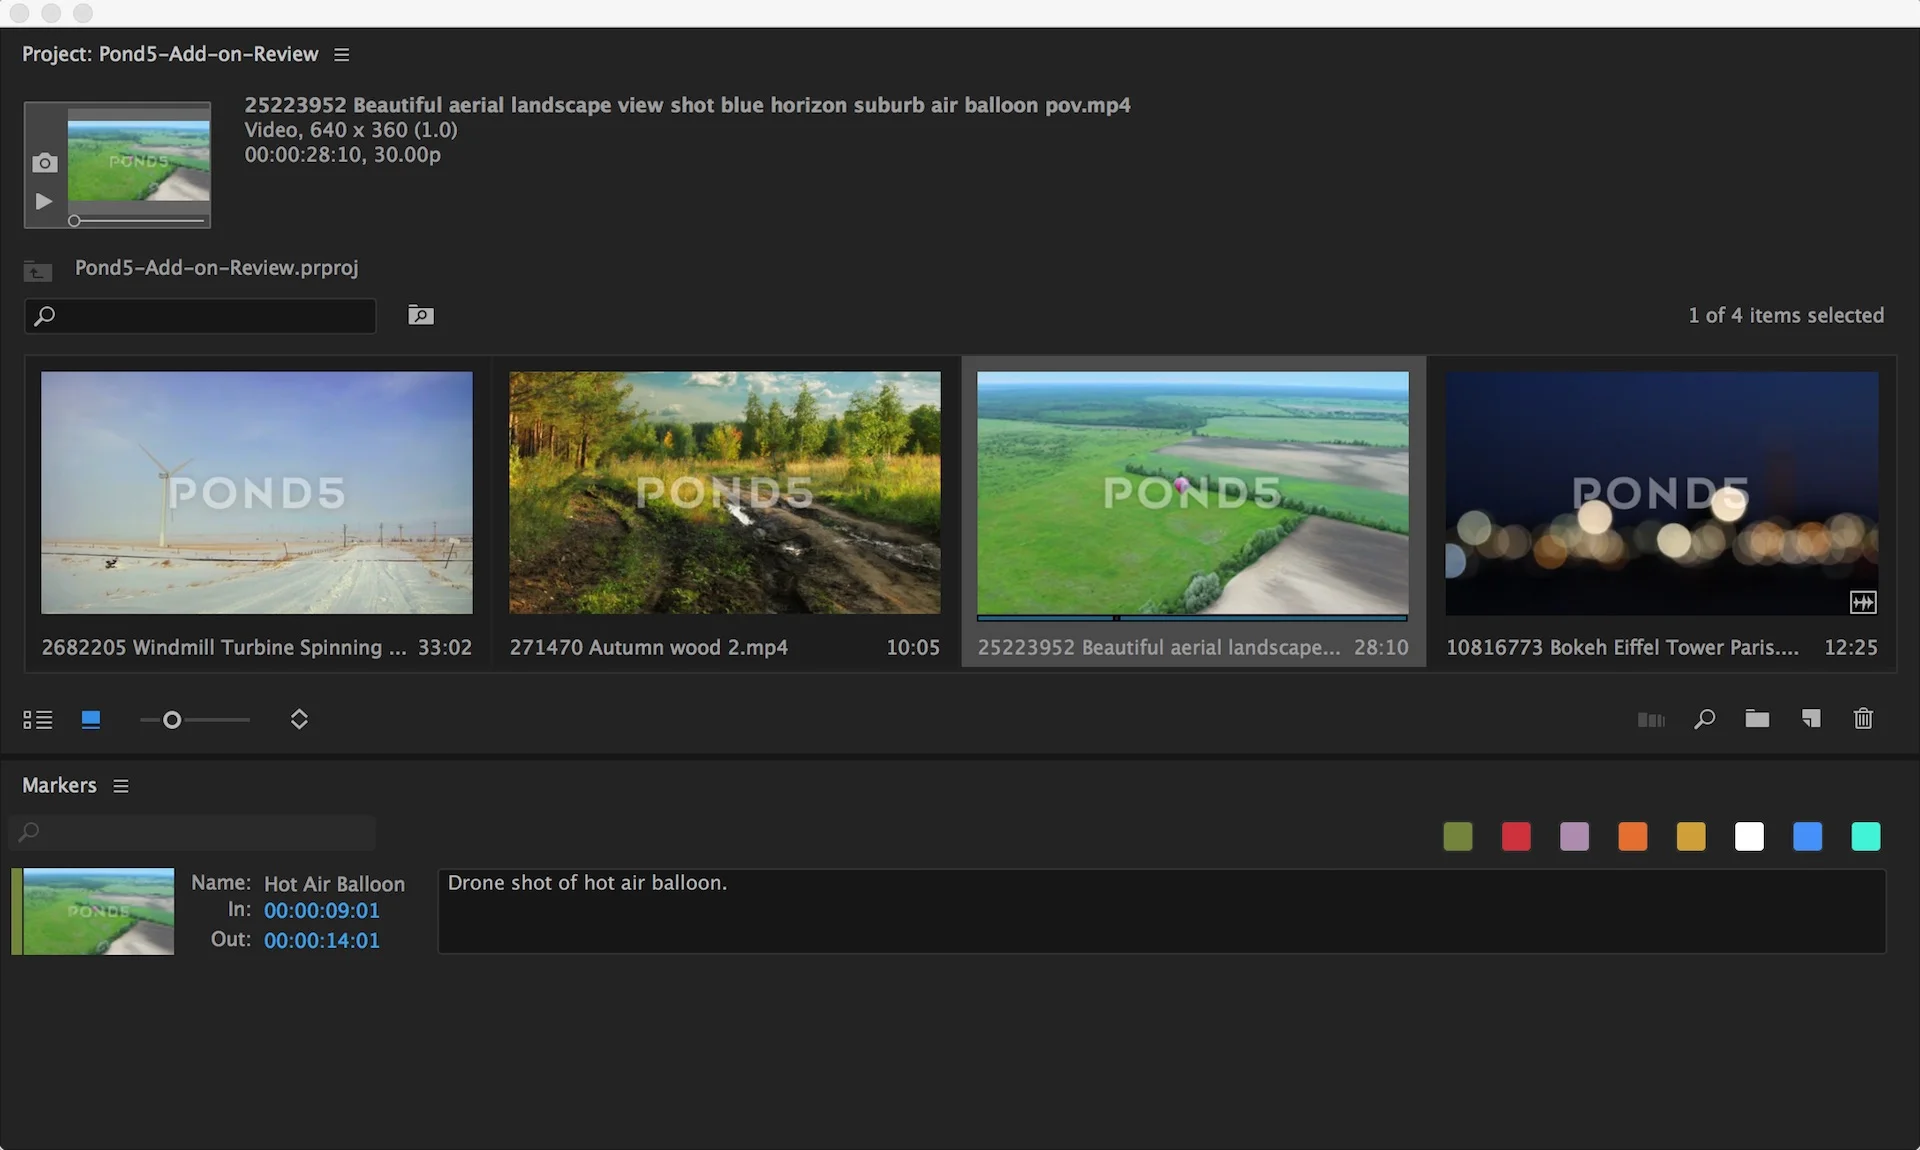Open the Project panel menu
Image resolution: width=1920 pixels, height=1150 pixels.
click(342, 55)
